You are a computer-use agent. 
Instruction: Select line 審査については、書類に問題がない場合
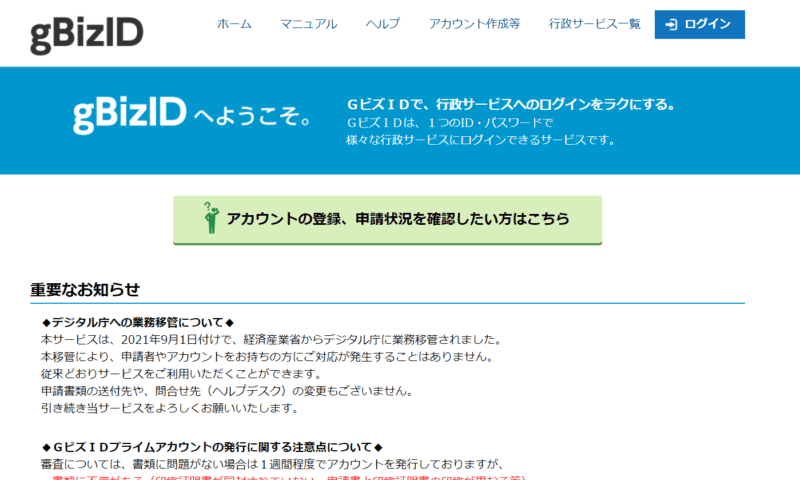272,464
